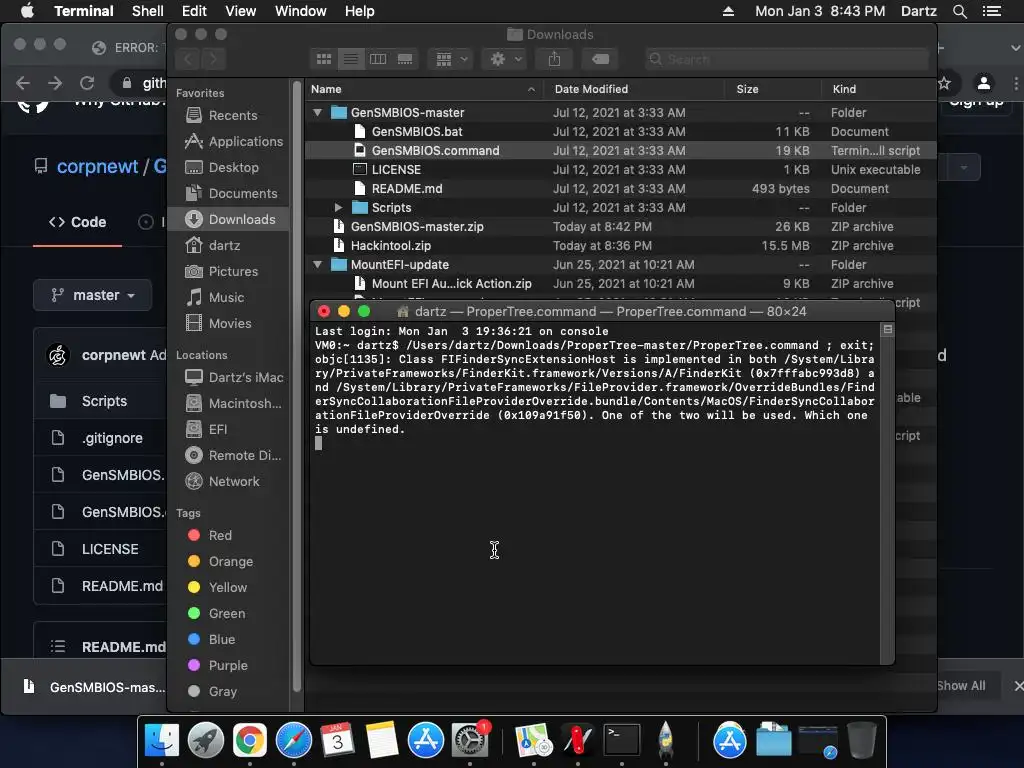Launch Safari from the Dock
The height and width of the screenshot is (768, 1024).
click(x=294, y=741)
